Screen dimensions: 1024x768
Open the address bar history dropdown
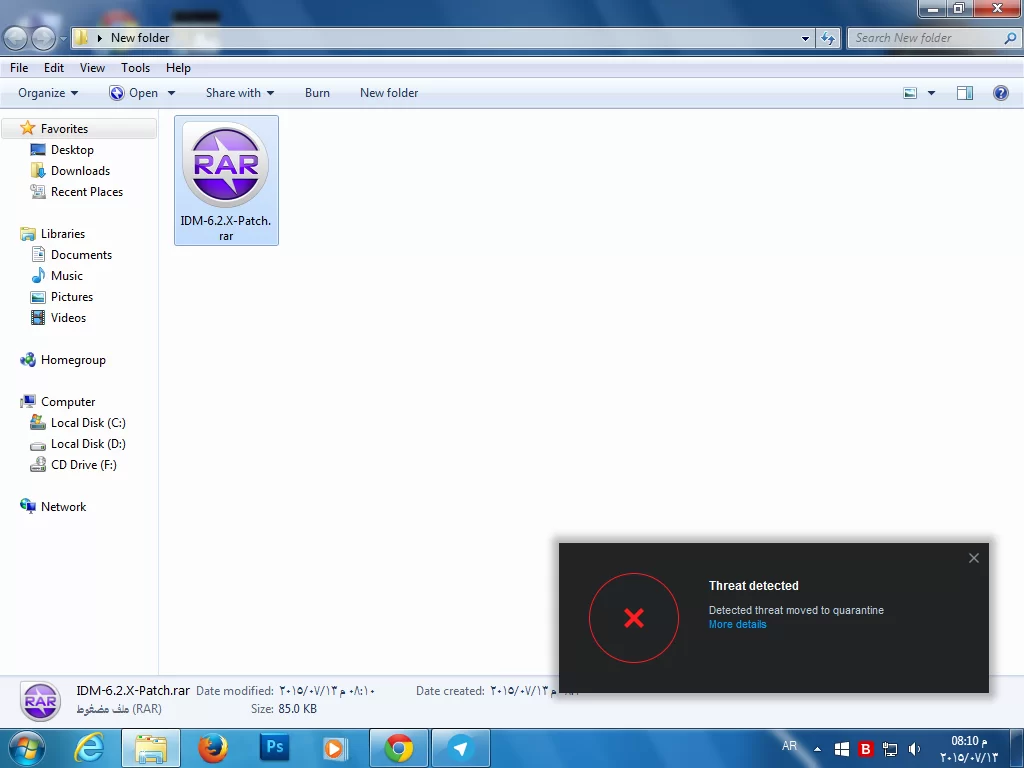click(805, 38)
